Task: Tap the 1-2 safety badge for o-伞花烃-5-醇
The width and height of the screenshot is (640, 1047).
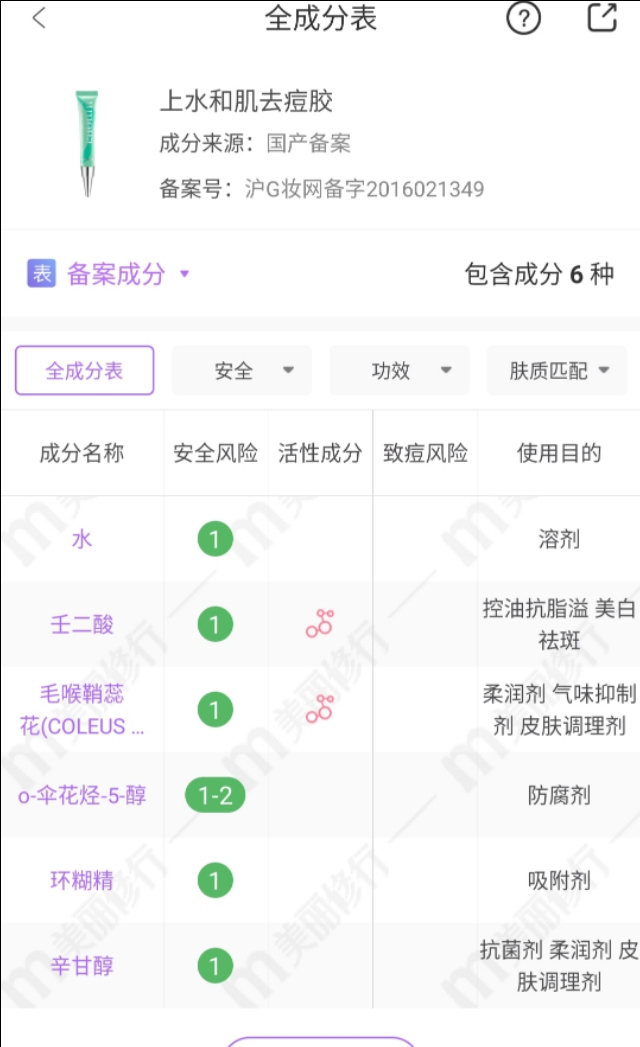Action: click(214, 796)
